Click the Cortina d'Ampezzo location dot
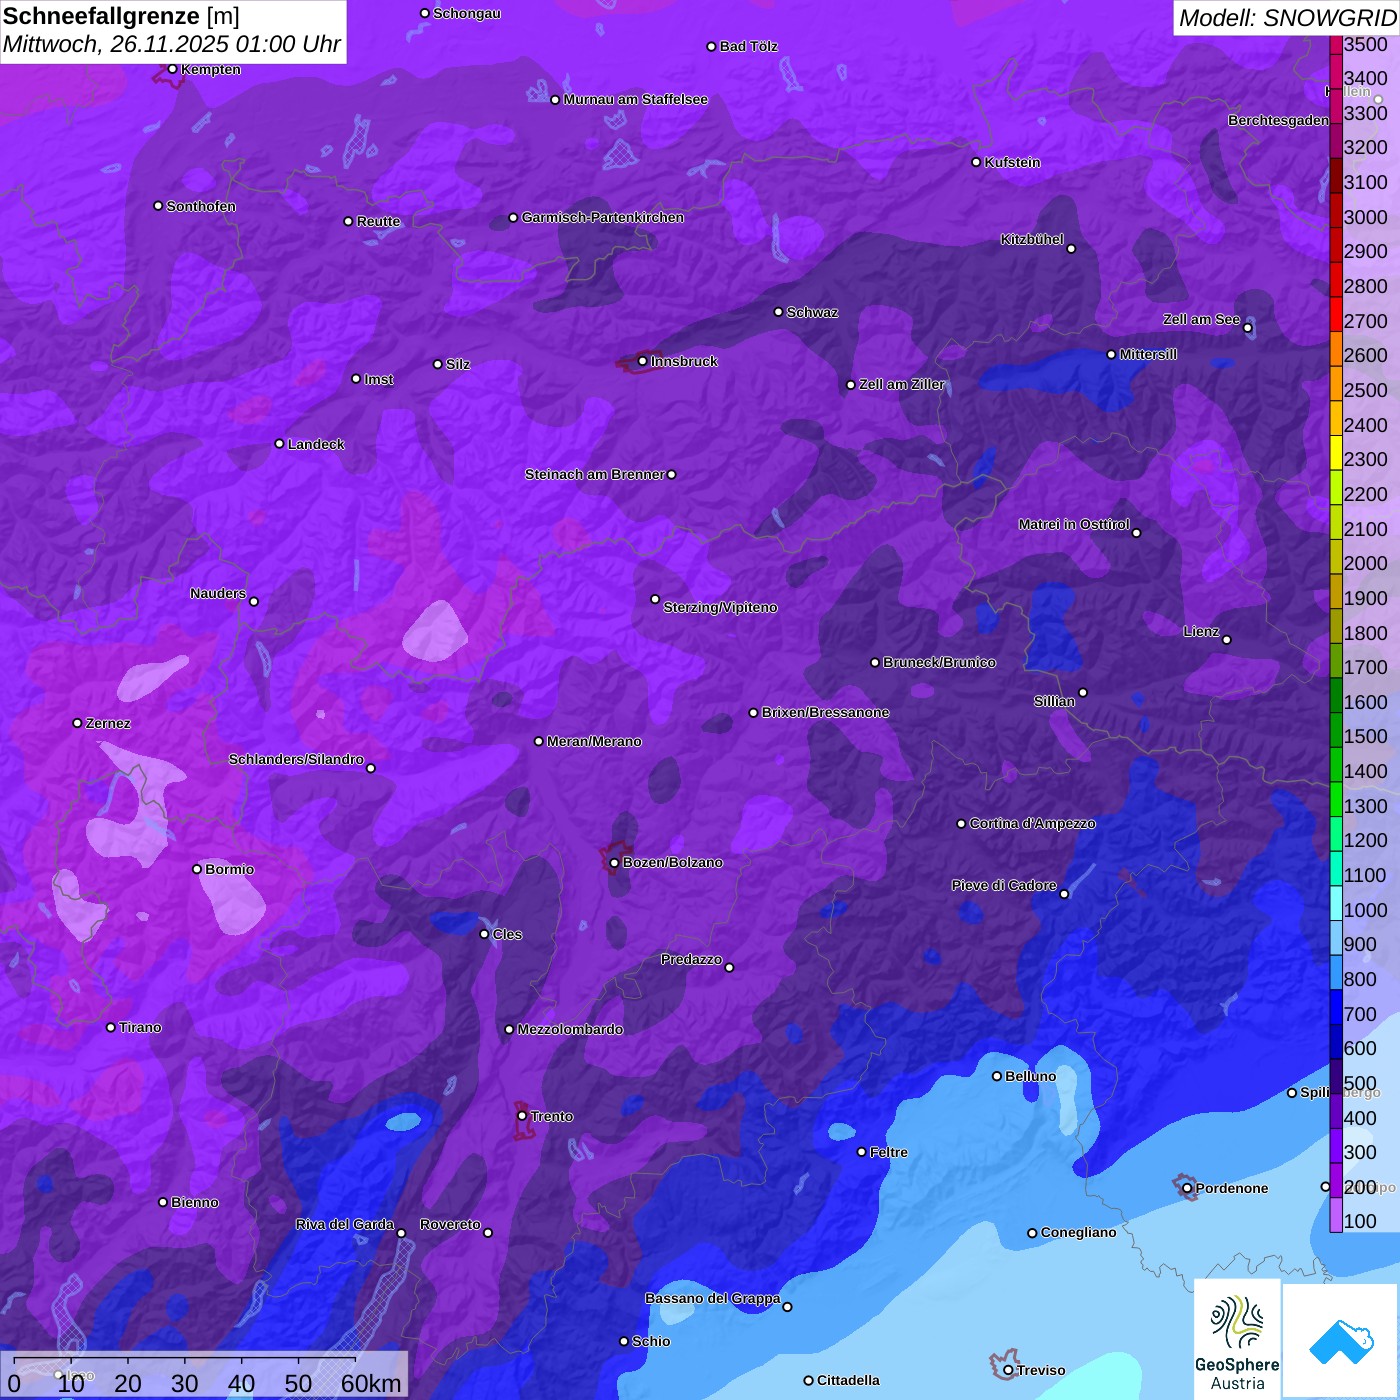 [961, 824]
